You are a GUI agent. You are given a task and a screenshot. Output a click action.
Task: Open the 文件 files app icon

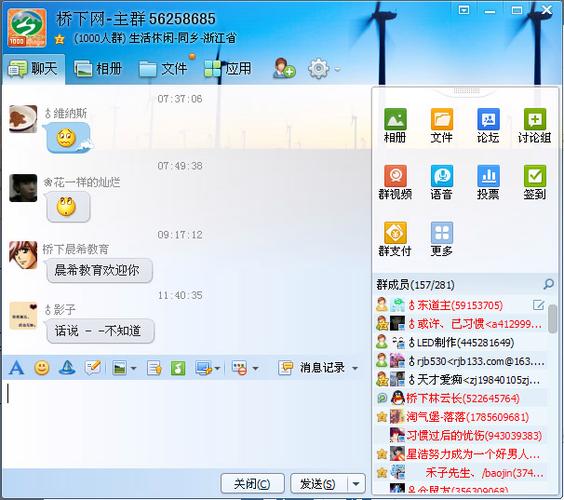click(x=441, y=126)
